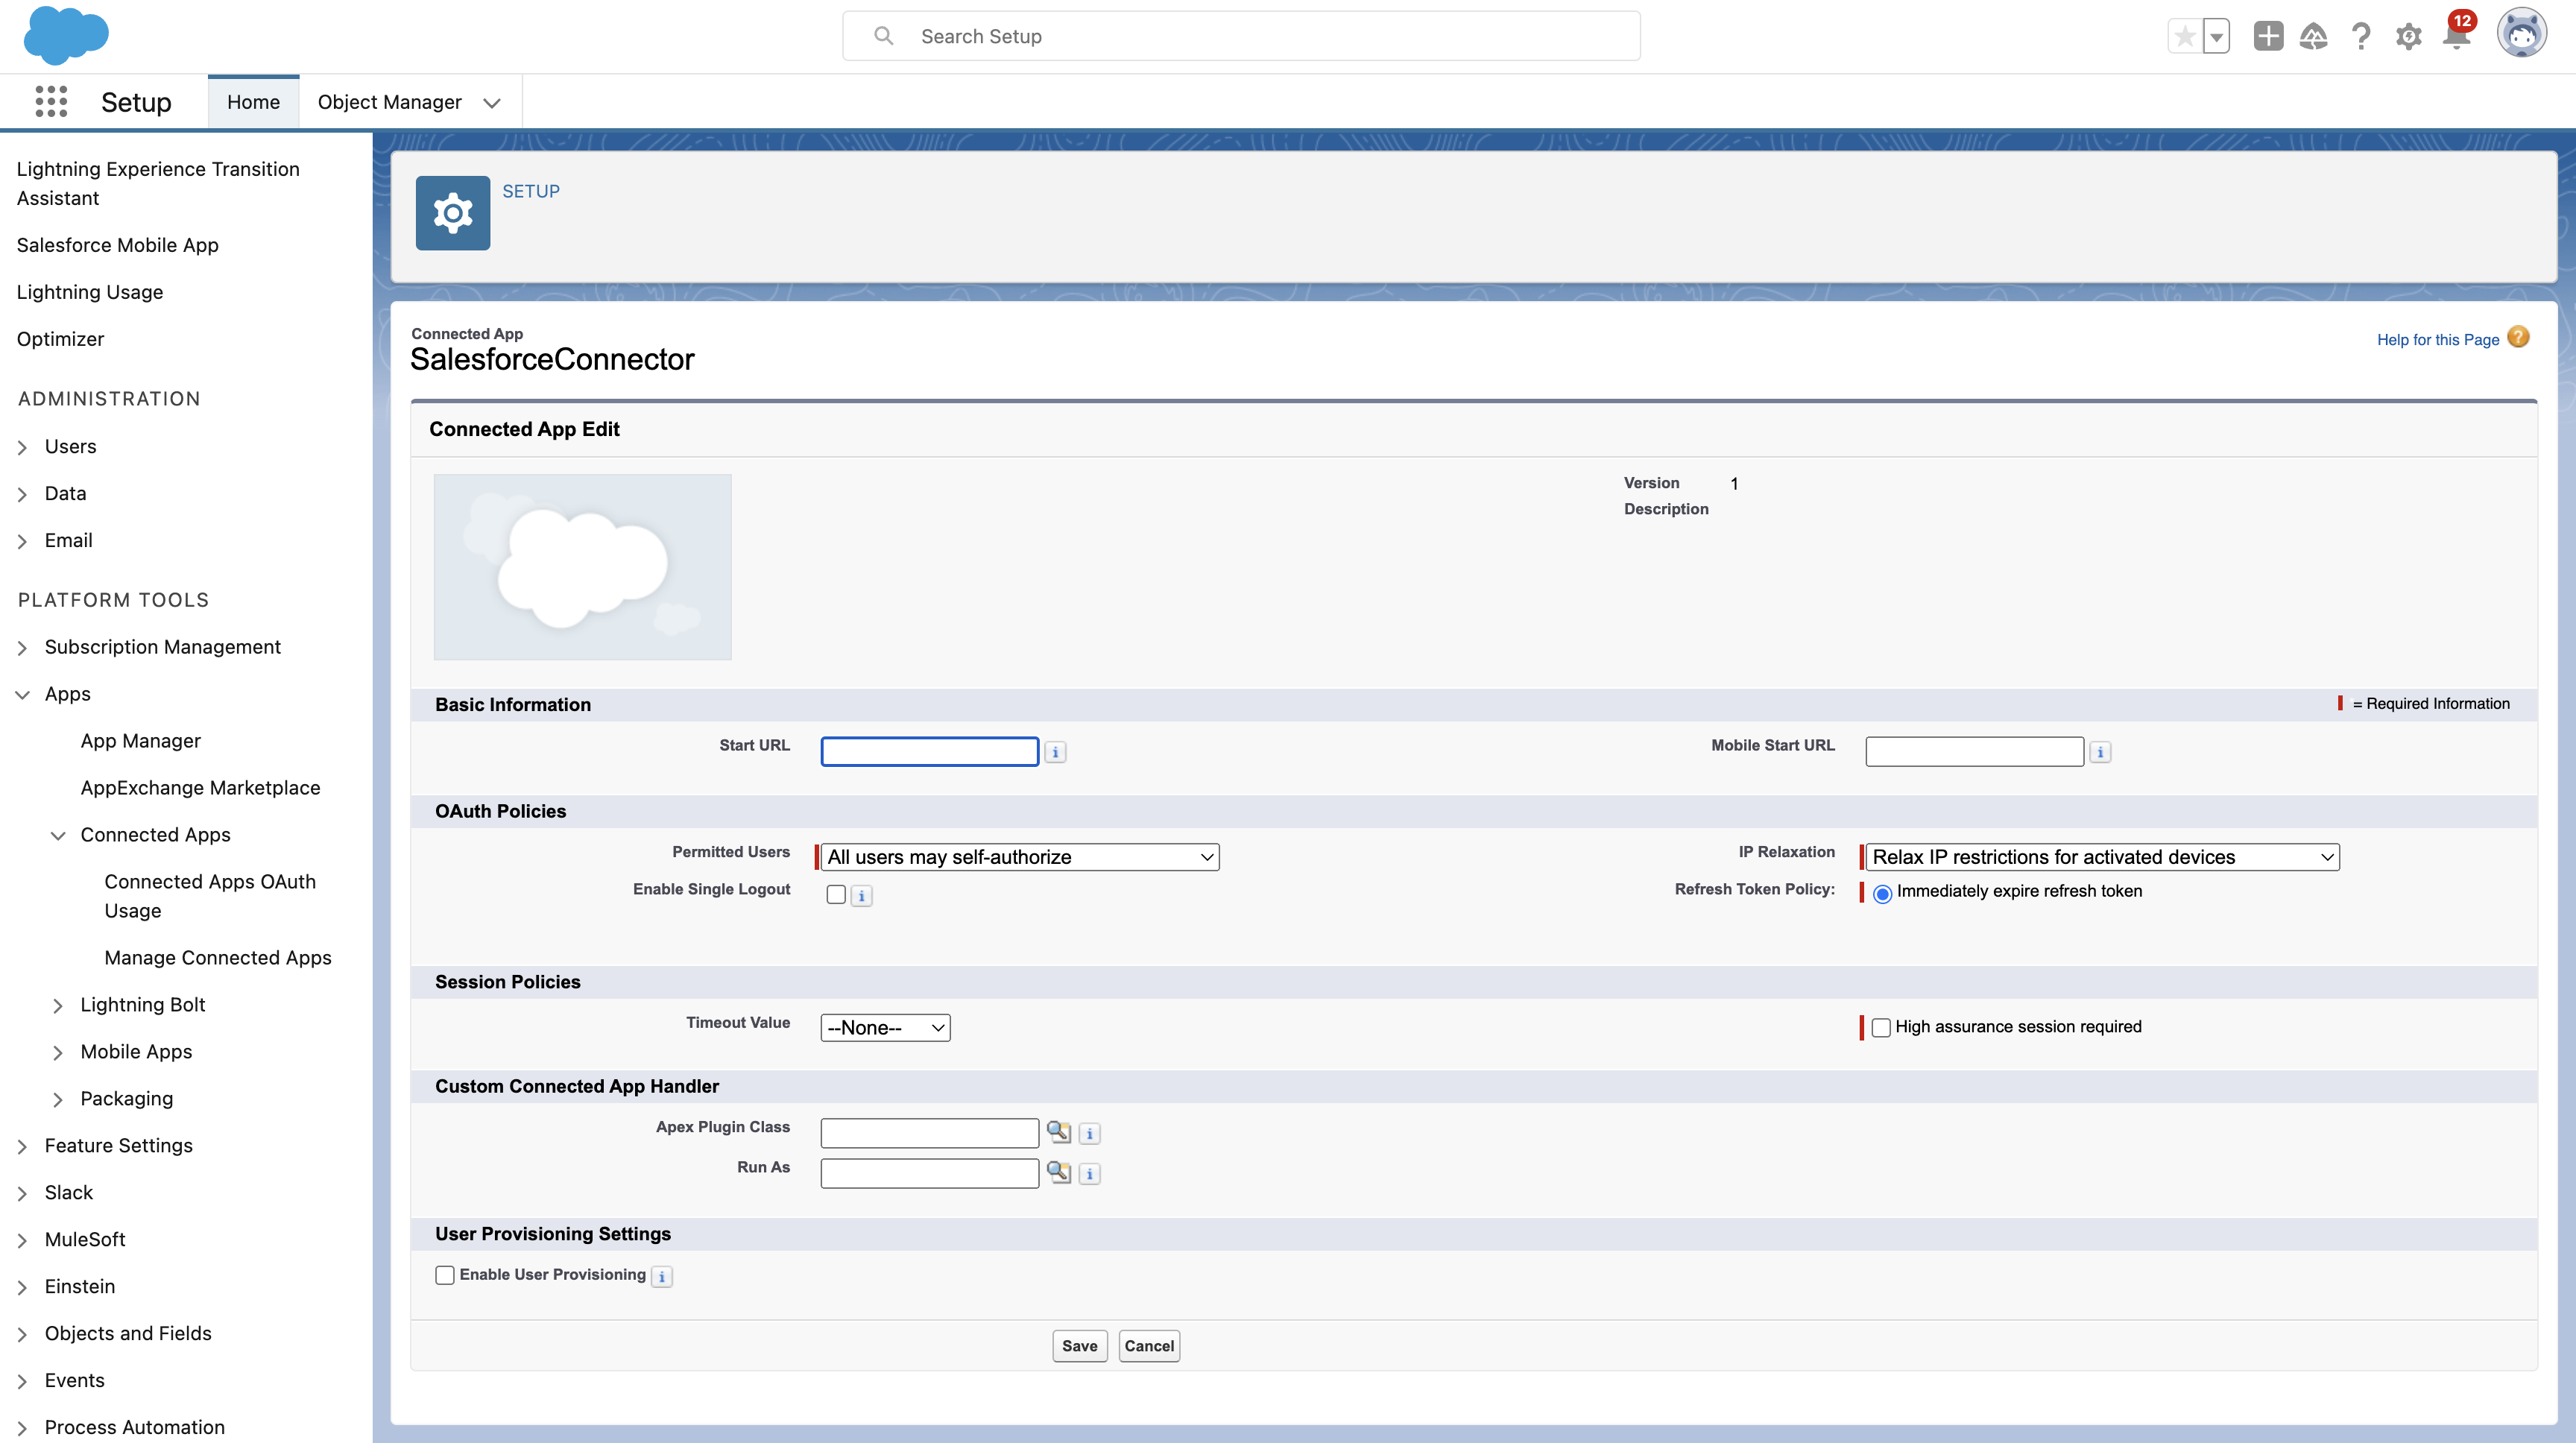Open Manage Connected Apps in sidebar
The image size is (2576, 1443).
coord(217,957)
